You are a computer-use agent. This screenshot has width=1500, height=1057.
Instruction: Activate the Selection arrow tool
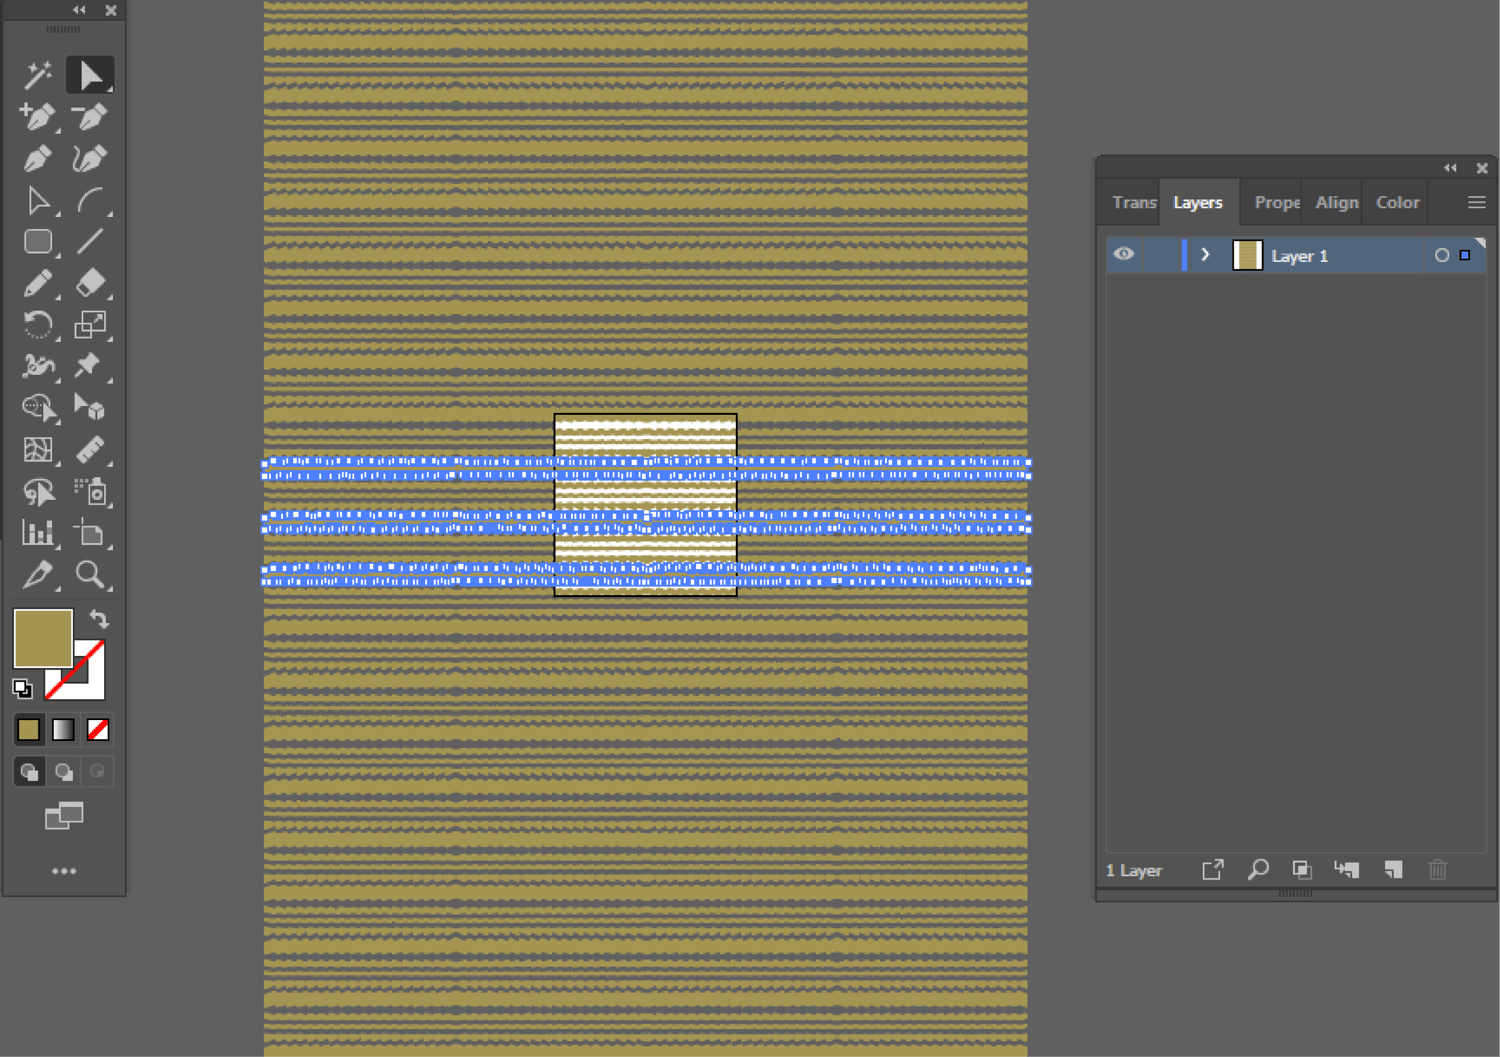(x=90, y=75)
